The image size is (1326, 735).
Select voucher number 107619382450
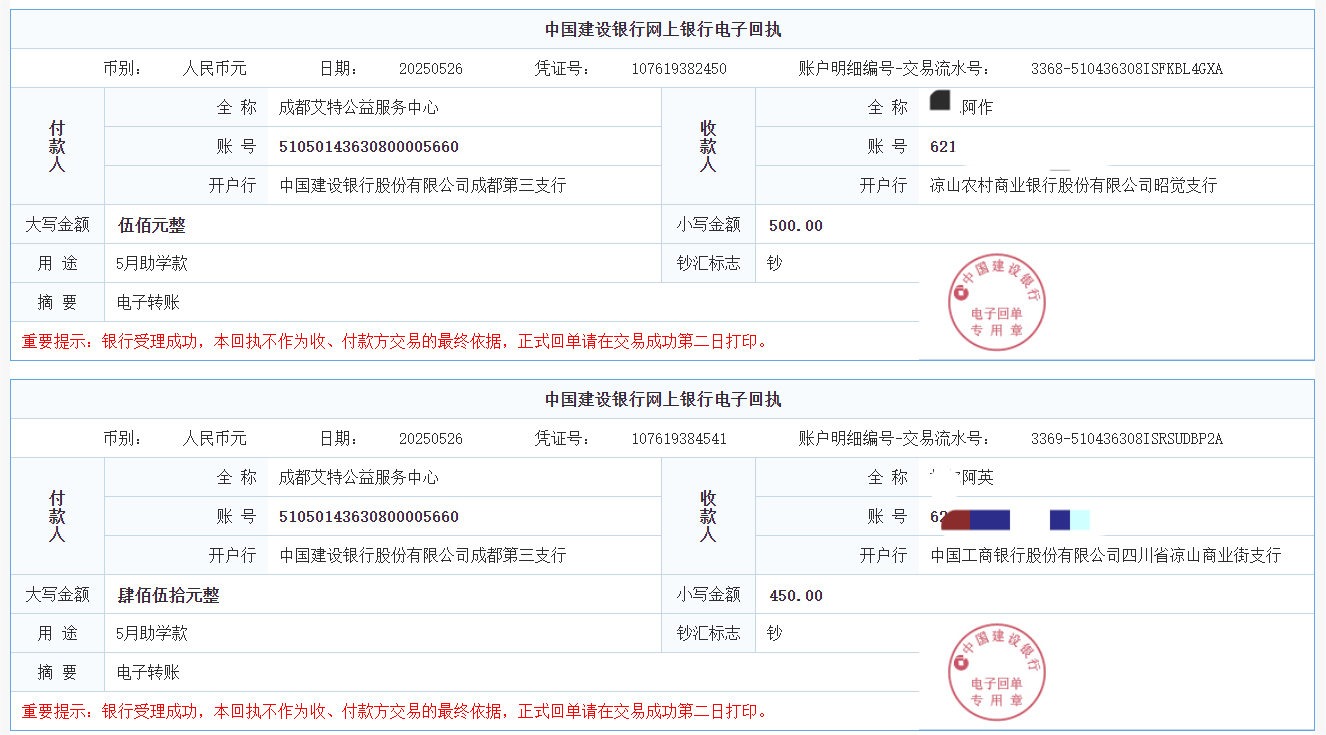point(679,69)
